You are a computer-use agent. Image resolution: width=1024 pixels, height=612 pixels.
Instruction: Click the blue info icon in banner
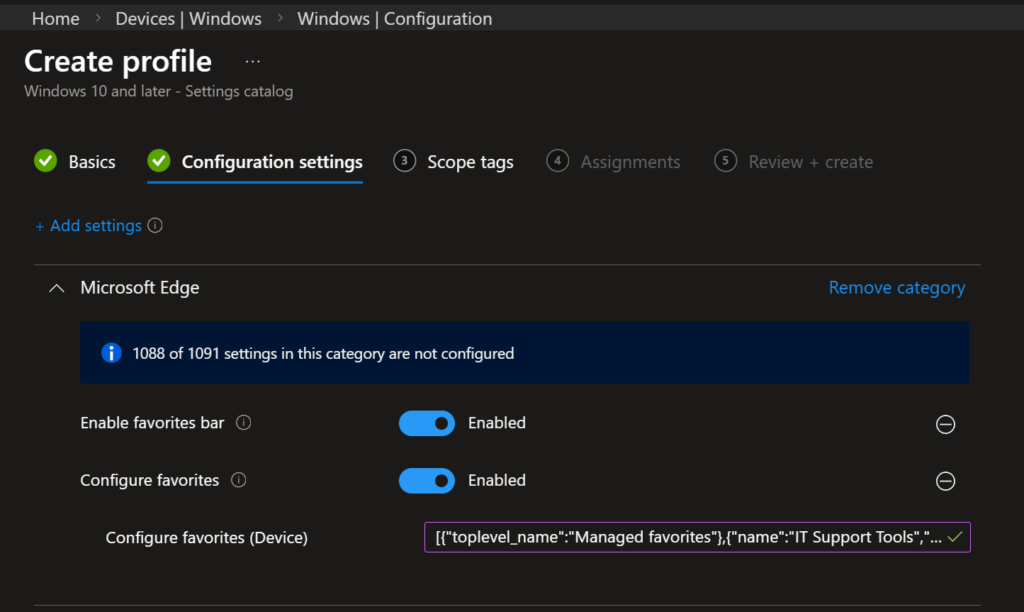click(x=111, y=353)
